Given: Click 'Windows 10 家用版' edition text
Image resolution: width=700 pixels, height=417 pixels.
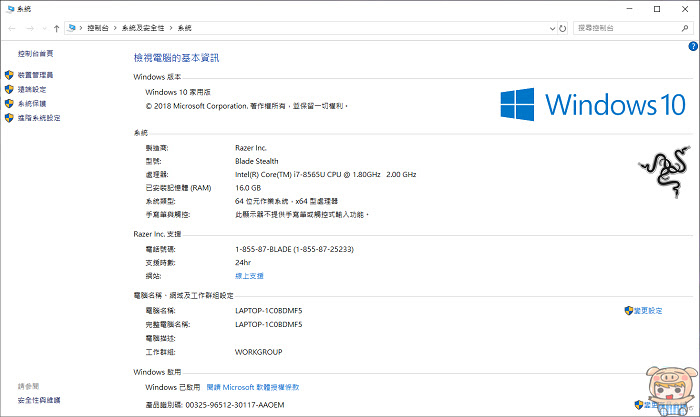Looking at the screenshot, I should pyautogui.click(x=178, y=92).
